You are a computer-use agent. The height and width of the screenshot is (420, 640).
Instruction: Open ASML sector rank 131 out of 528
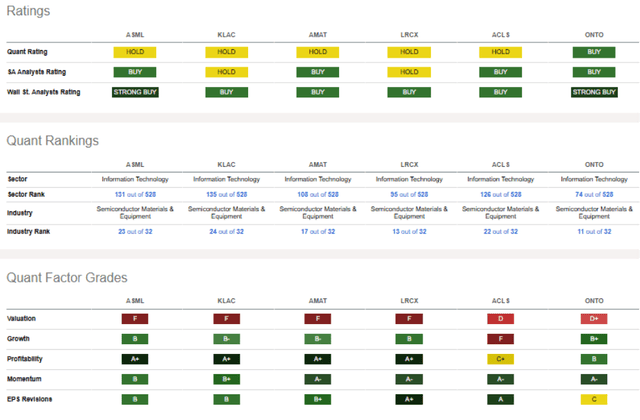pyautogui.click(x=135, y=194)
